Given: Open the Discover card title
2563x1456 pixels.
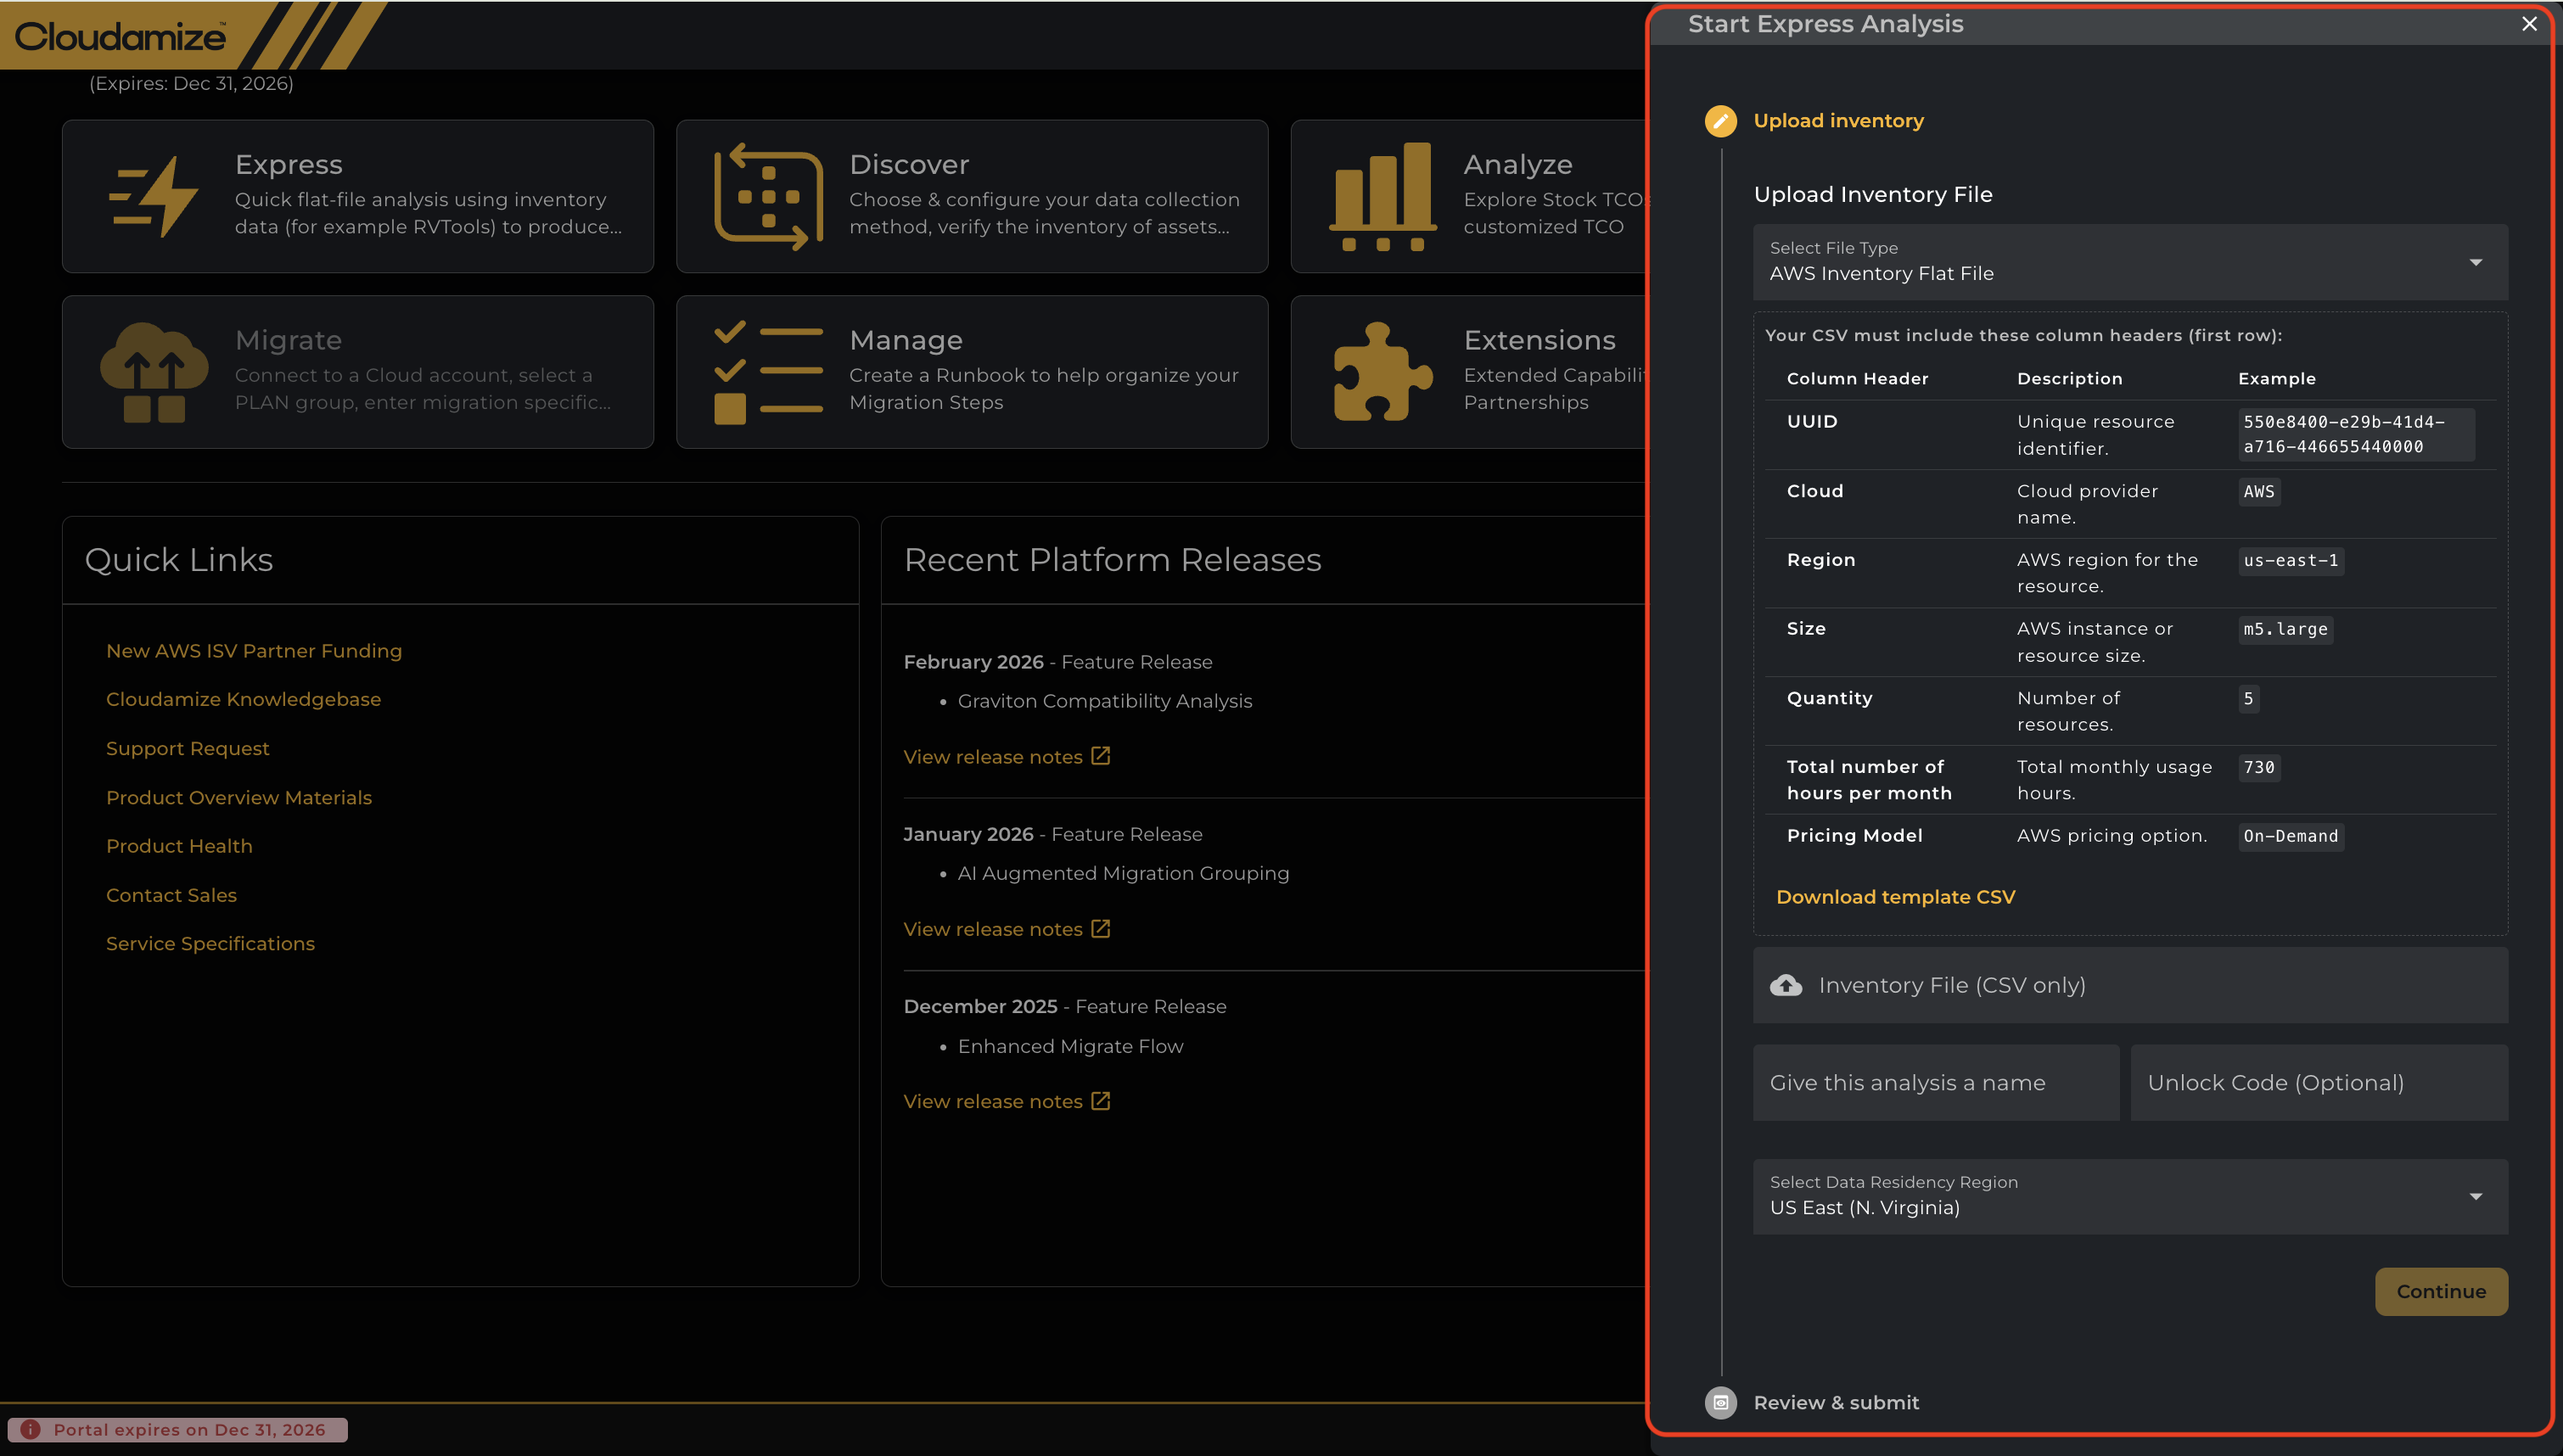Looking at the screenshot, I should coord(909,164).
